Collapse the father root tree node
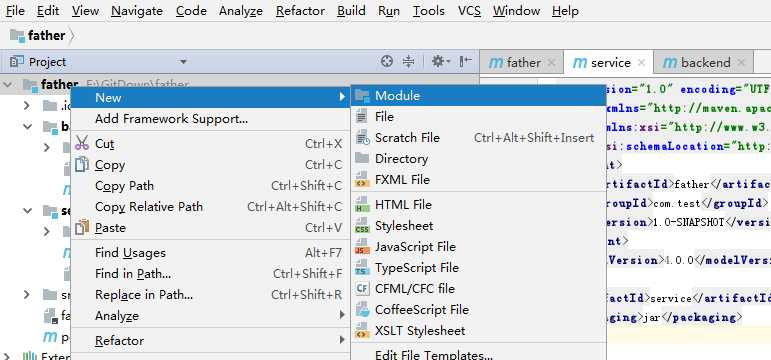Image resolution: width=771 pixels, height=360 pixels. 7,85
